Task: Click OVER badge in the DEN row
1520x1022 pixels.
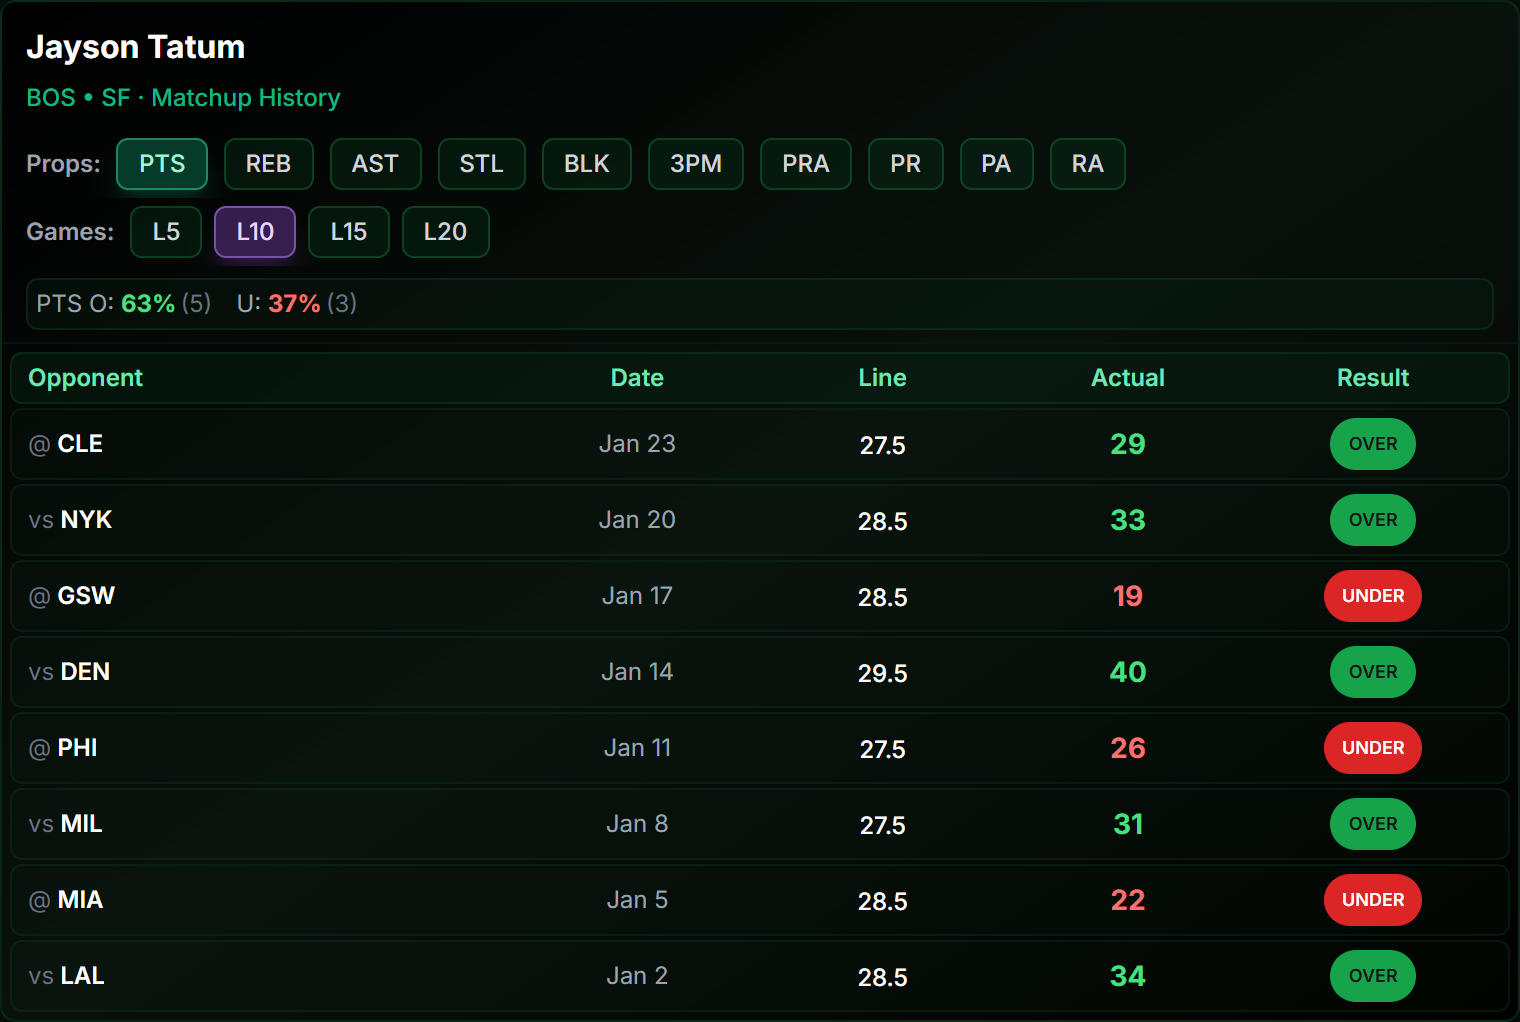Action: (x=1372, y=672)
